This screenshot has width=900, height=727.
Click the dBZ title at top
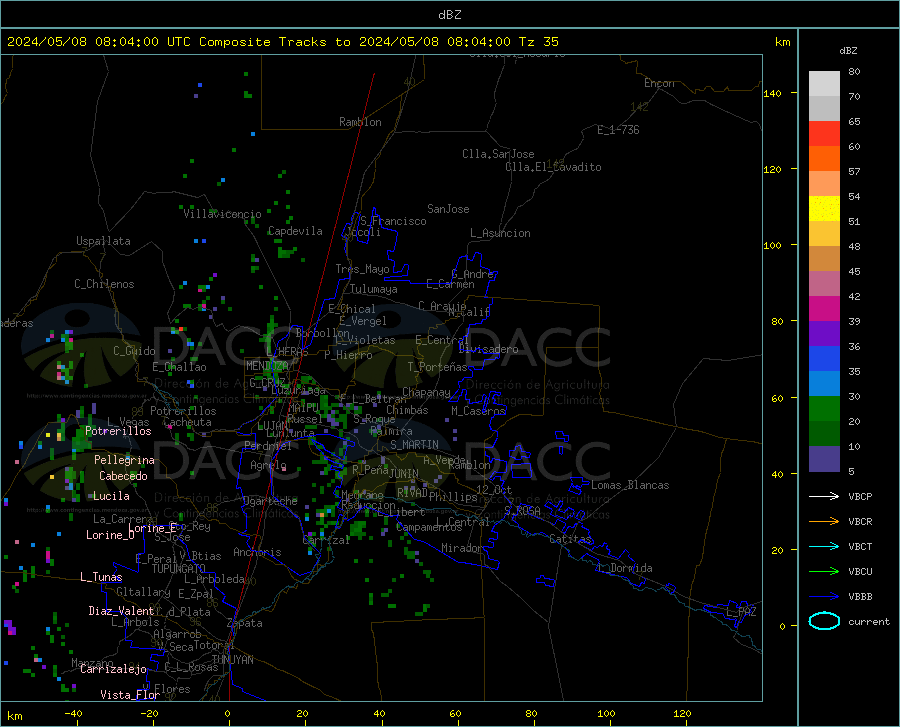pos(449,15)
